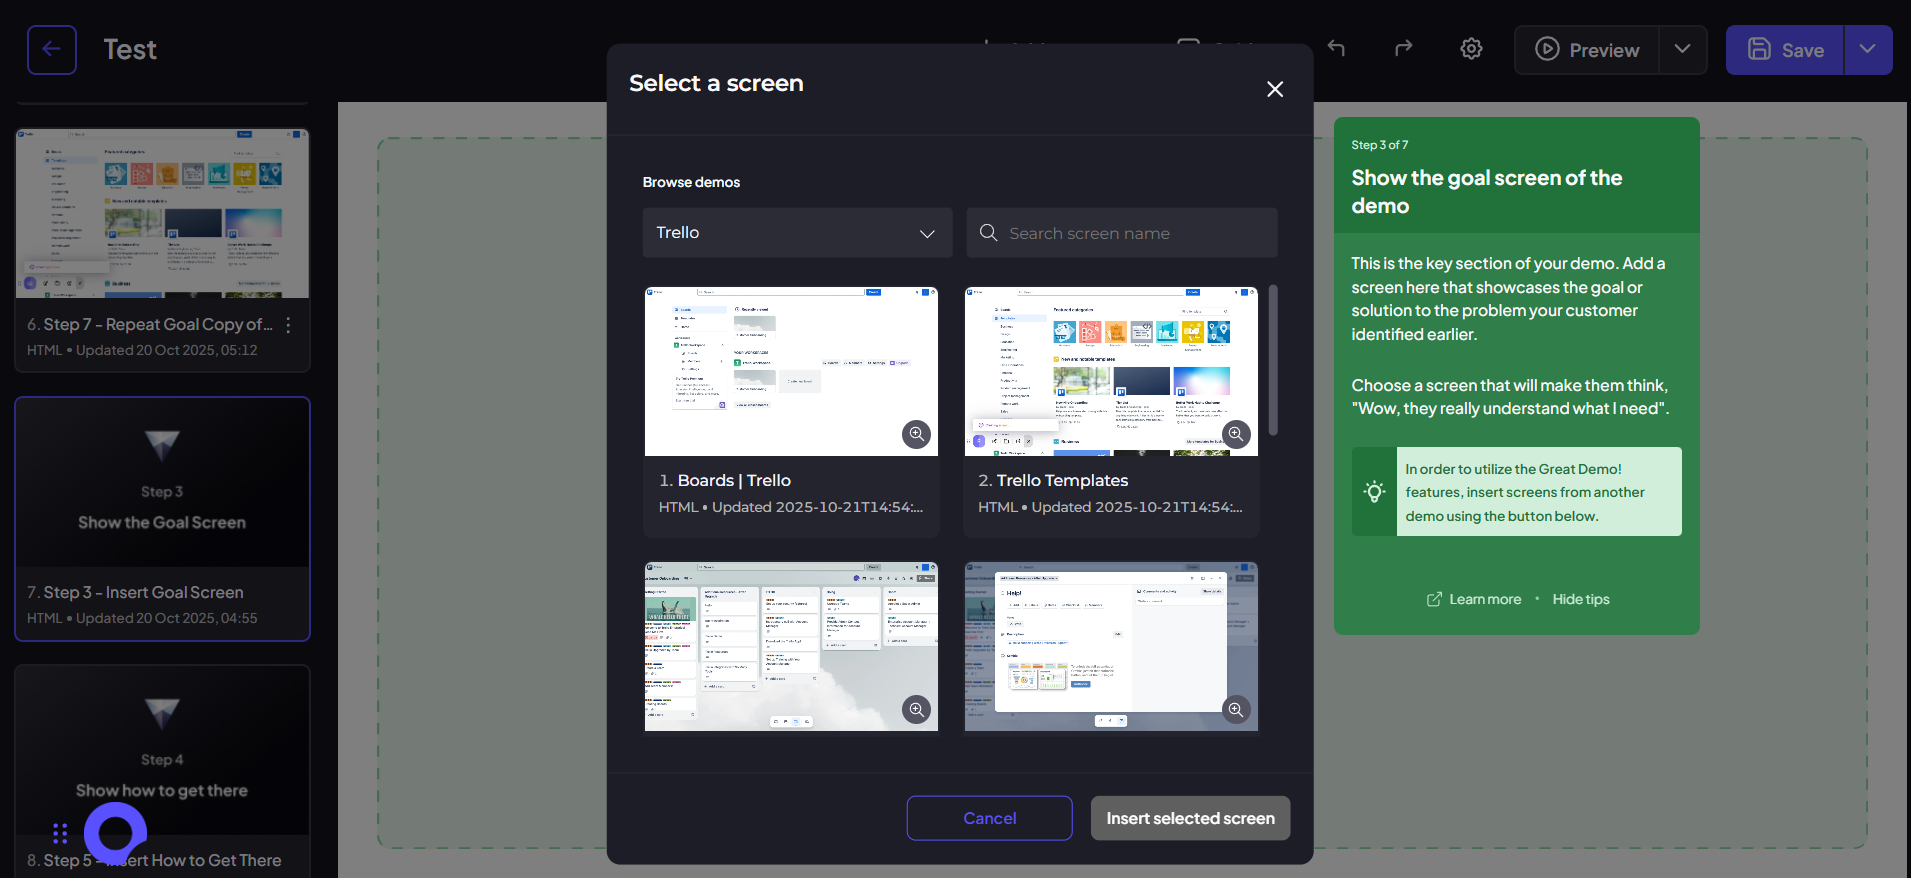Expand the Preview dropdown arrow
Screen dimensions: 1911x878
click(1683, 50)
